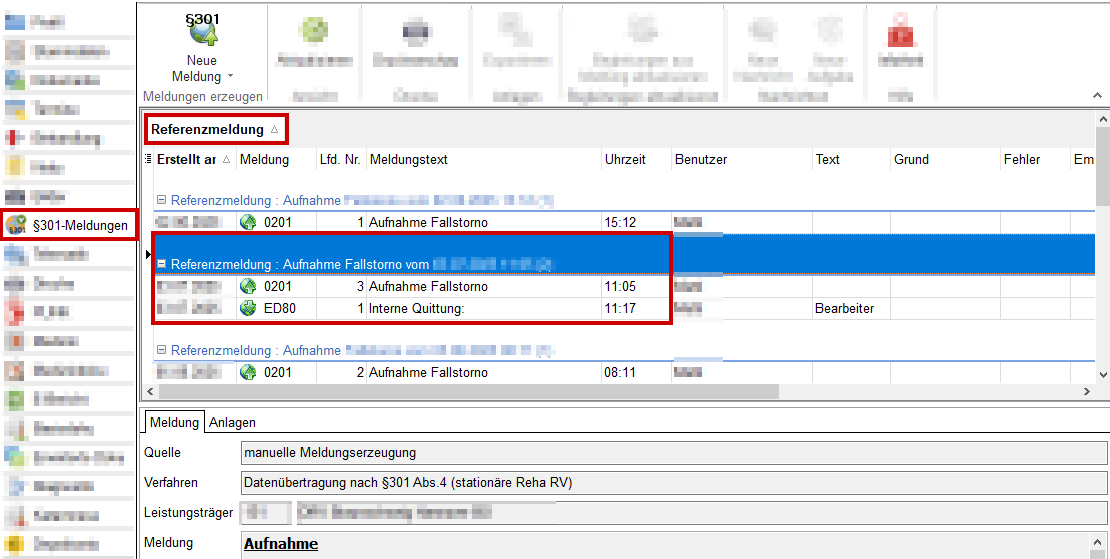Select the Meldung tab
1110x559 pixels.
click(x=174, y=423)
